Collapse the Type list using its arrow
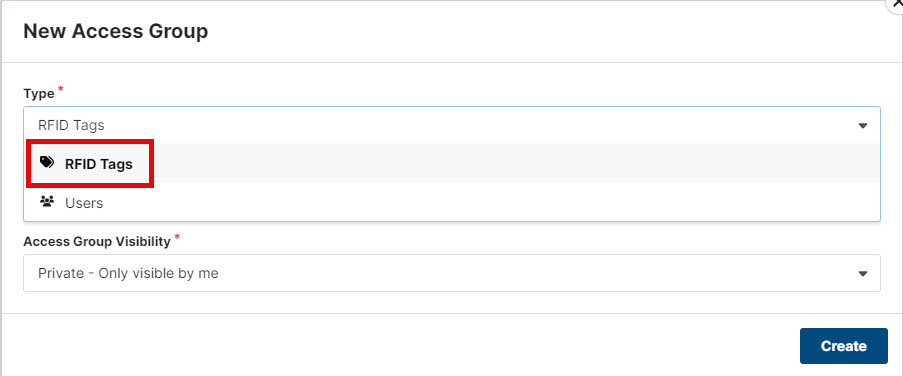 [862, 126]
